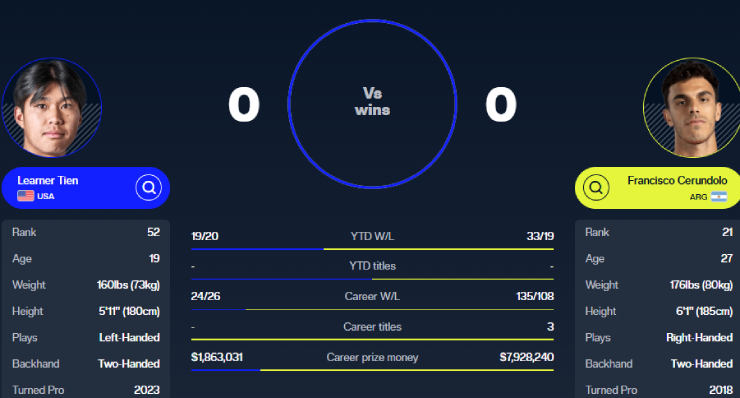Click search icon beside Francisco Cerundolo
Image resolution: width=740 pixels, height=398 pixels.
click(596, 188)
